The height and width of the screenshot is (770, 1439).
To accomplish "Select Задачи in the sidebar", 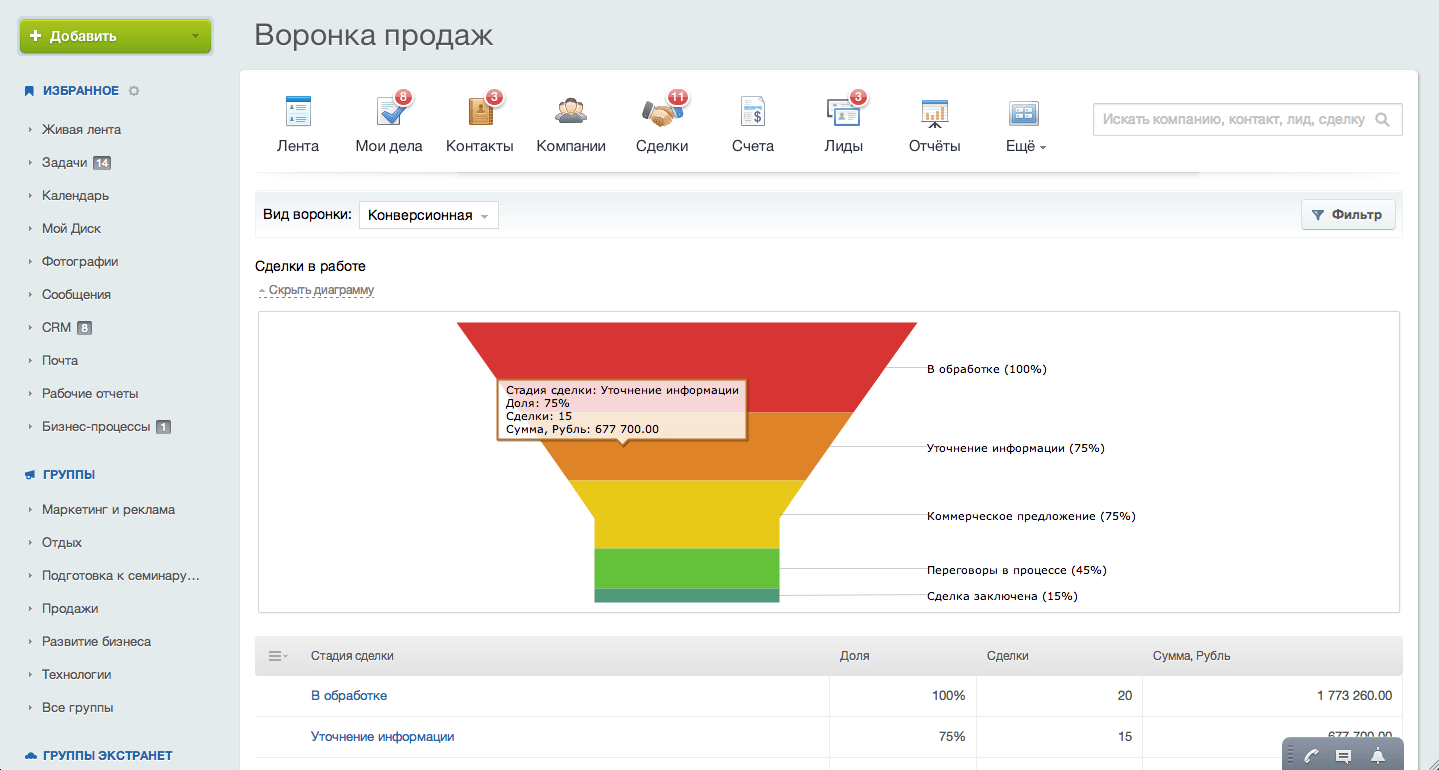I will 63,162.
